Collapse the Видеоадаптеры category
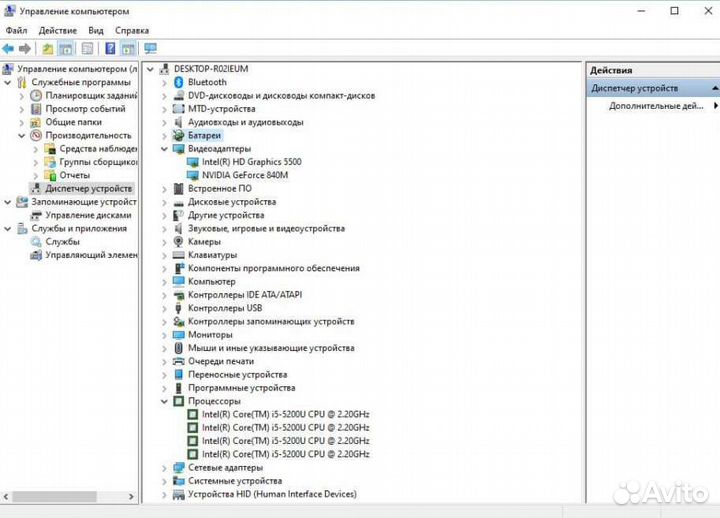 164,149
